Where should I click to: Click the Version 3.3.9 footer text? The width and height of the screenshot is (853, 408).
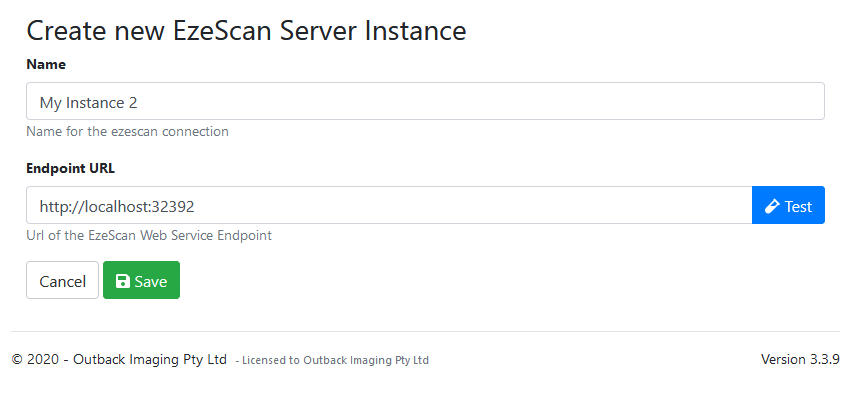tap(800, 359)
